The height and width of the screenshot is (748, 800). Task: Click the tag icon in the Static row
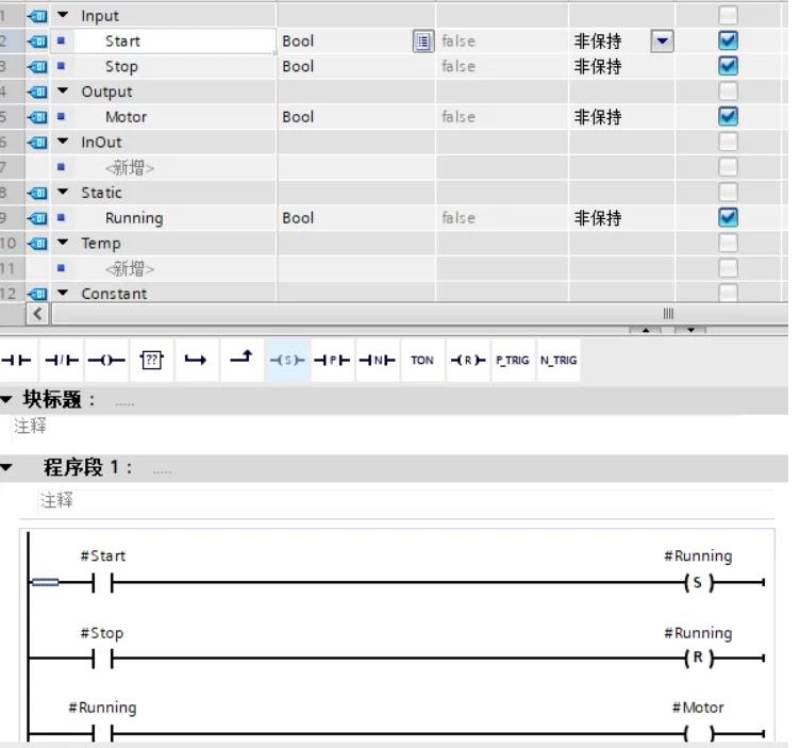[37, 192]
